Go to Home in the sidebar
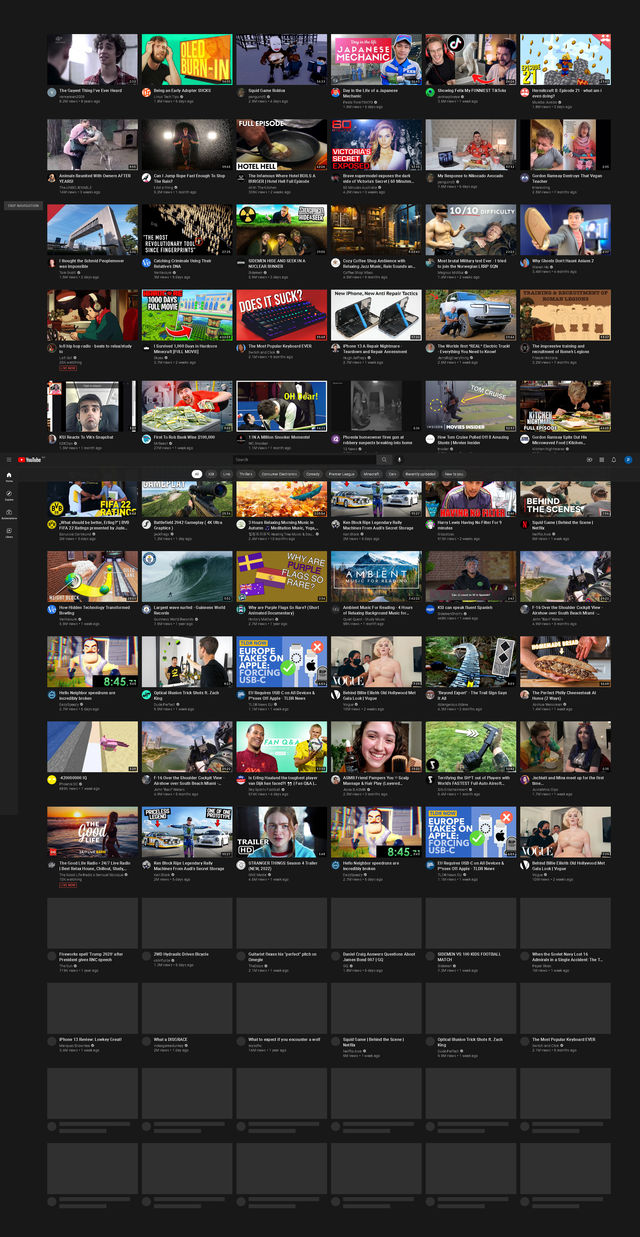The width and height of the screenshot is (640, 1237). pyautogui.click(x=9, y=477)
